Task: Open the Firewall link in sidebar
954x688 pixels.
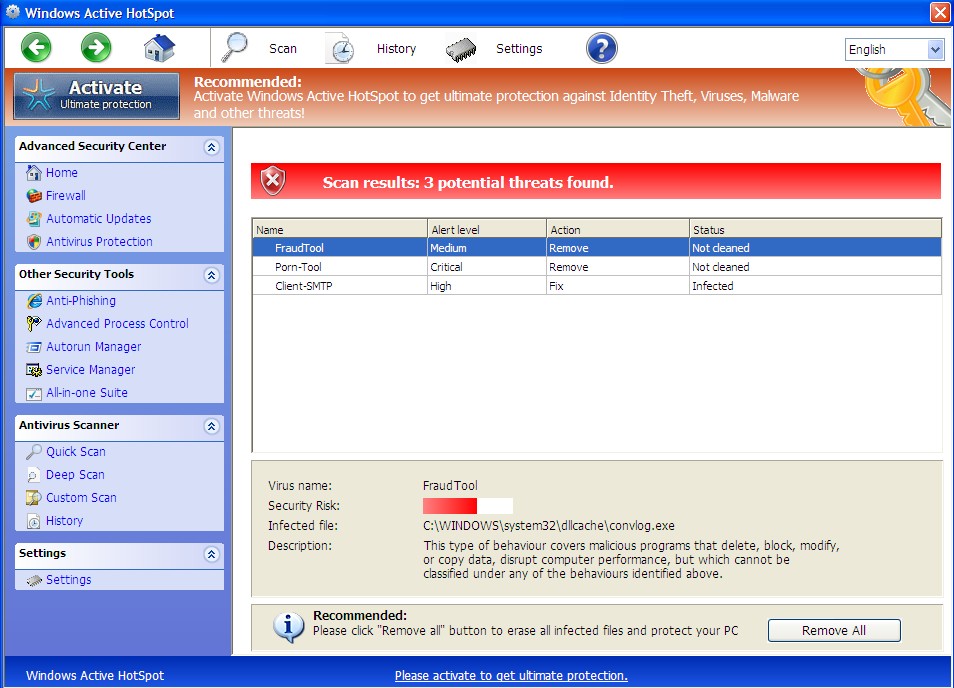Action: (x=66, y=196)
